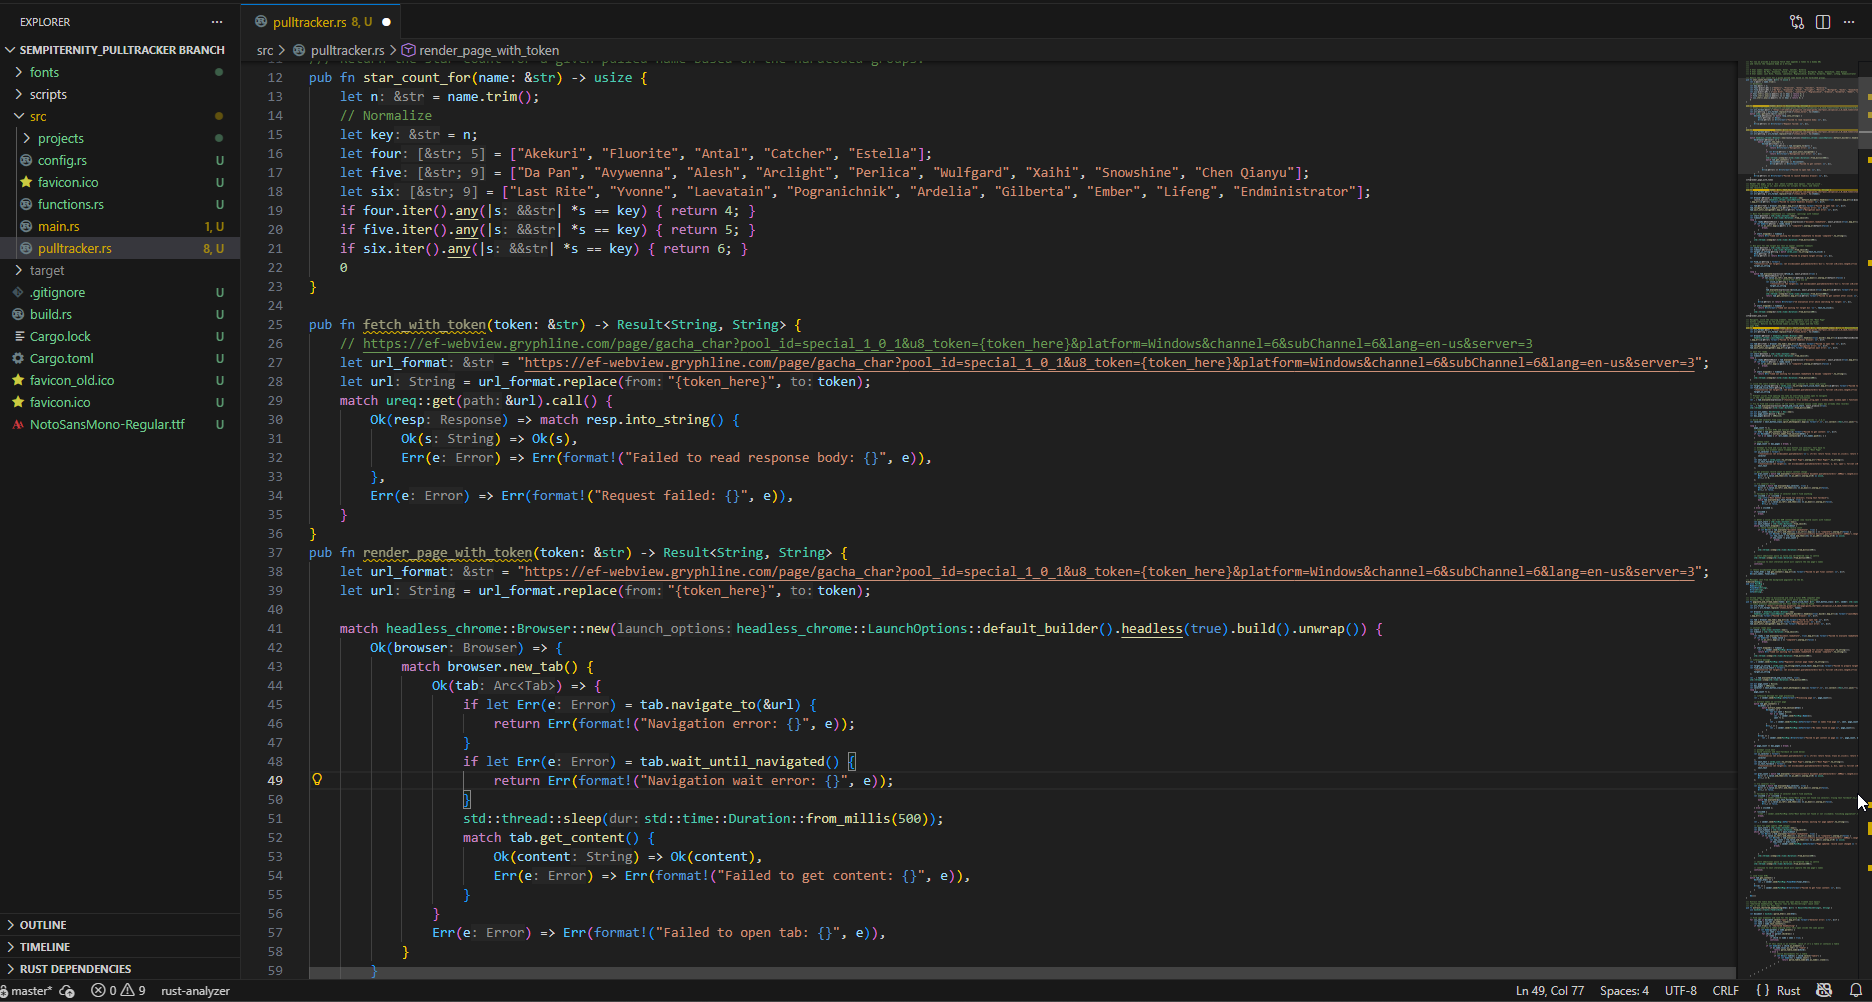This screenshot has height=1002, width=1872.
Task: Collapse the src folder
Action: [x=38, y=116]
